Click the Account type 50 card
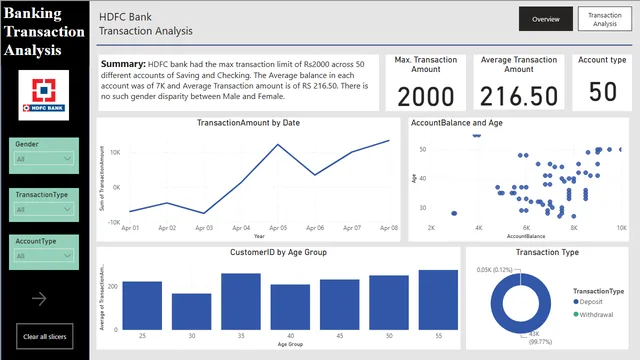This screenshot has height=360, width=640. 602,82
